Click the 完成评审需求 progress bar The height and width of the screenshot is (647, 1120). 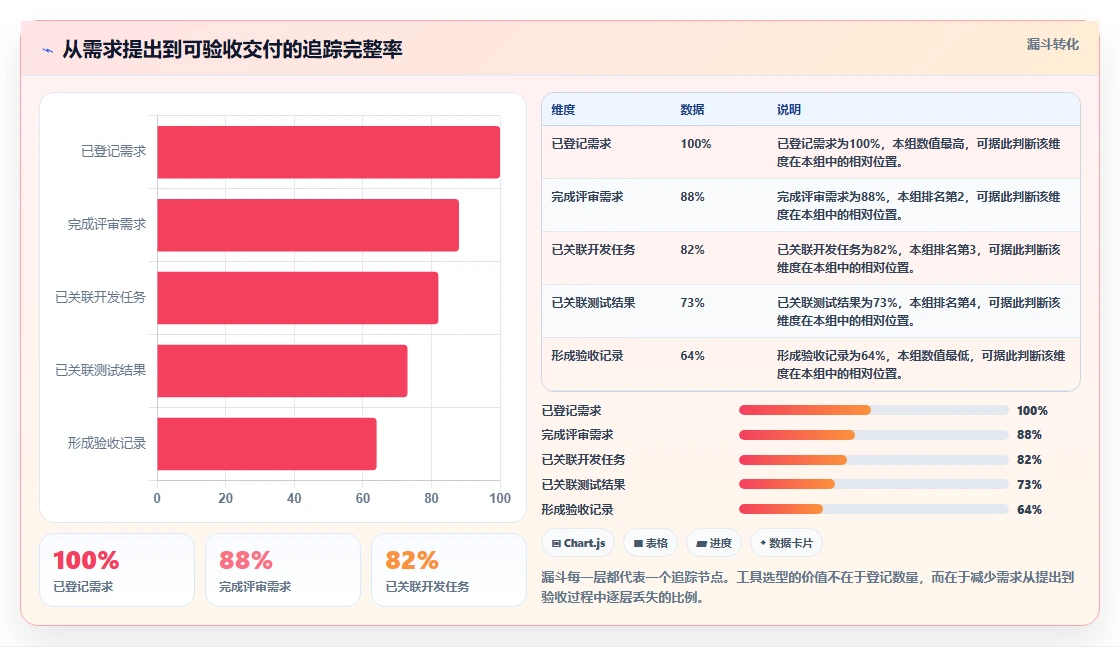(874, 435)
